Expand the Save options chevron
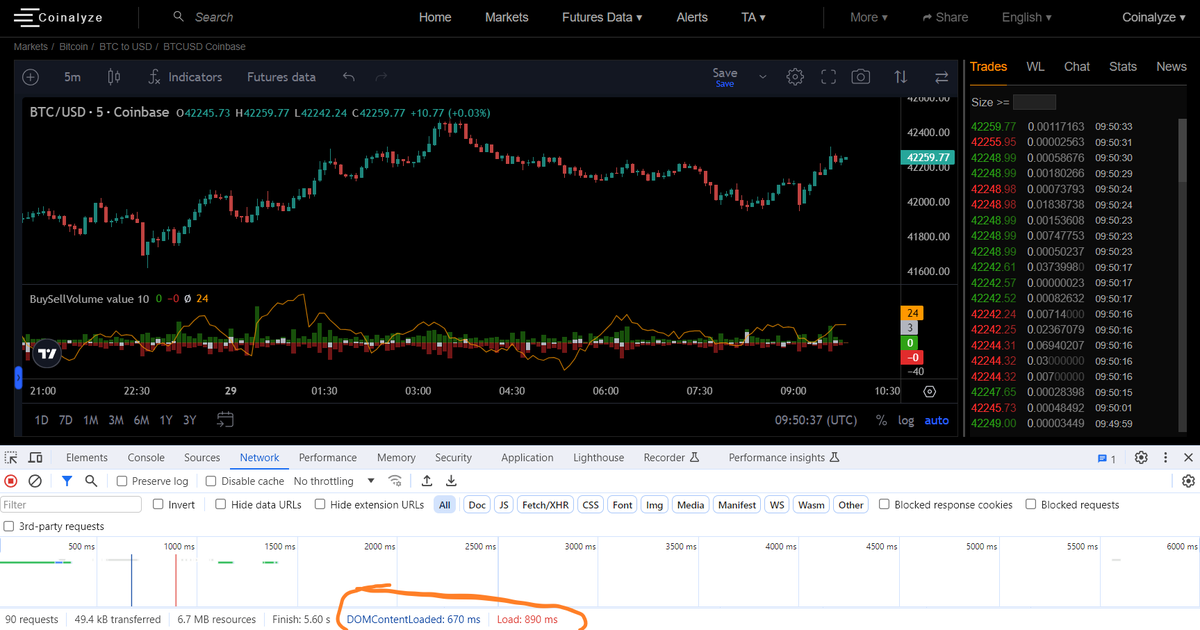The width and height of the screenshot is (1200, 630). pos(764,77)
